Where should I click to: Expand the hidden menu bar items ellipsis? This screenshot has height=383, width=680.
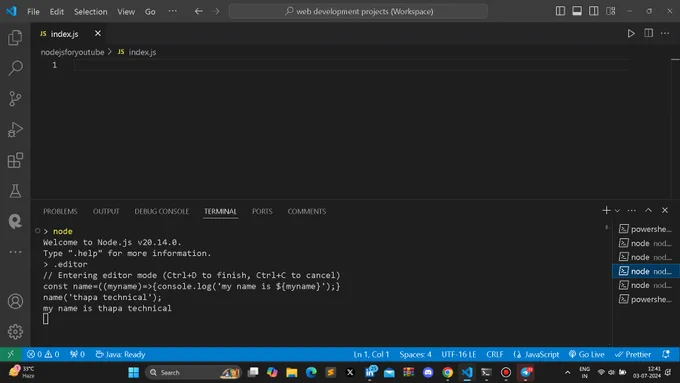point(173,11)
